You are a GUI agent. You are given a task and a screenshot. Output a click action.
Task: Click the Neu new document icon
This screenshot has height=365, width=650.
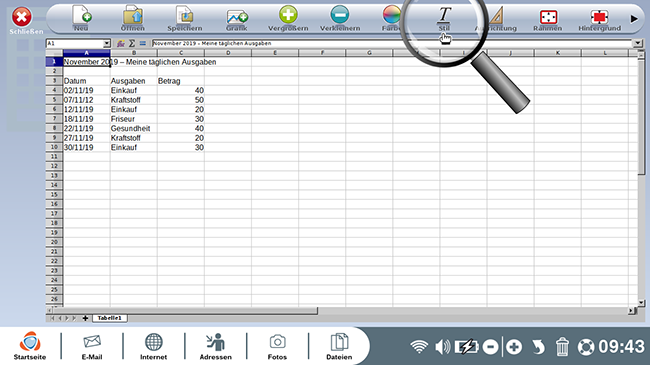click(81, 18)
